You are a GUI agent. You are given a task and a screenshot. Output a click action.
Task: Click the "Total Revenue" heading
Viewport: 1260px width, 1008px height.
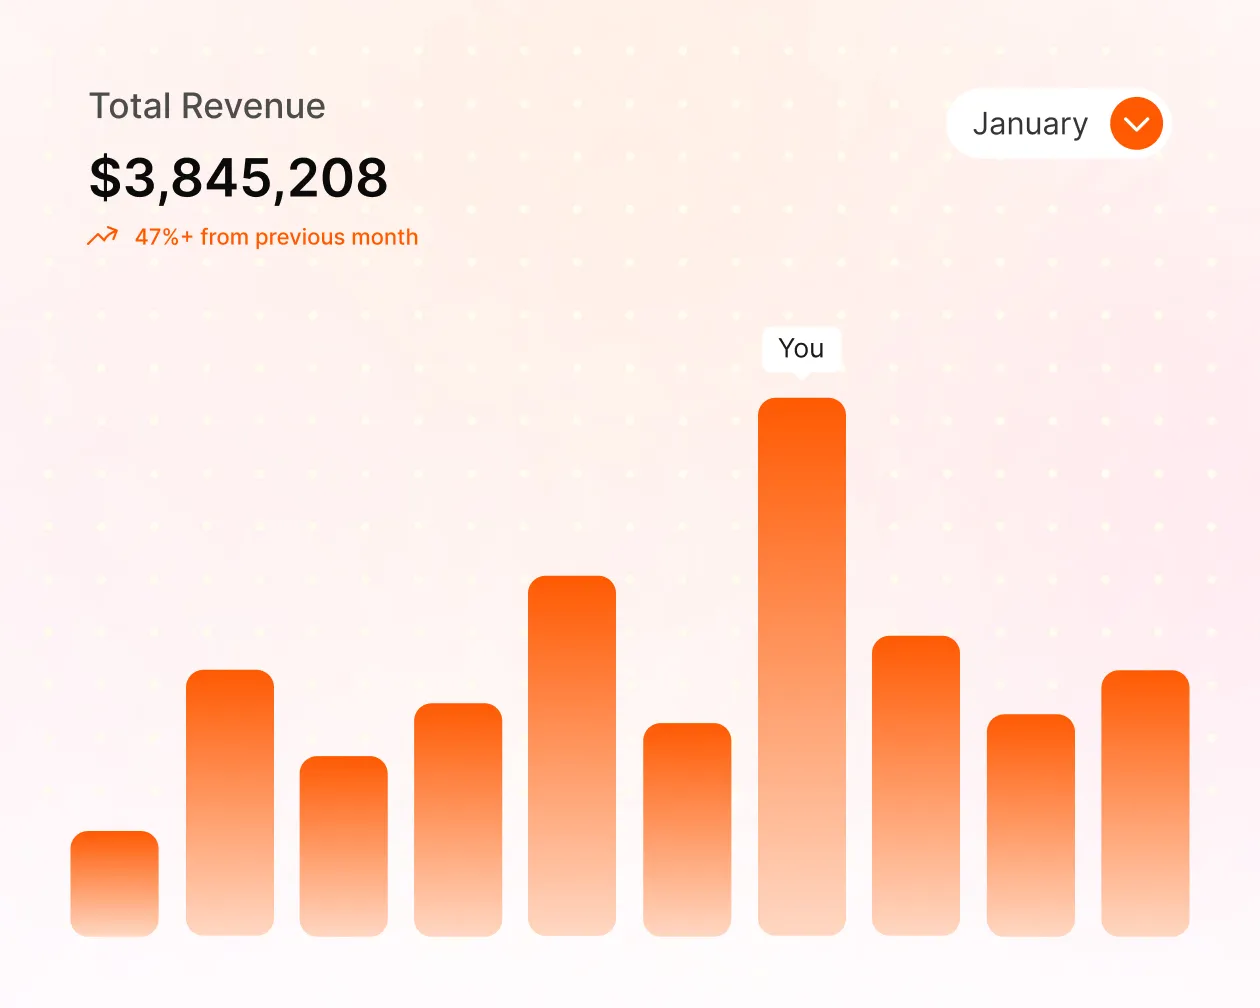(x=207, y=106)
